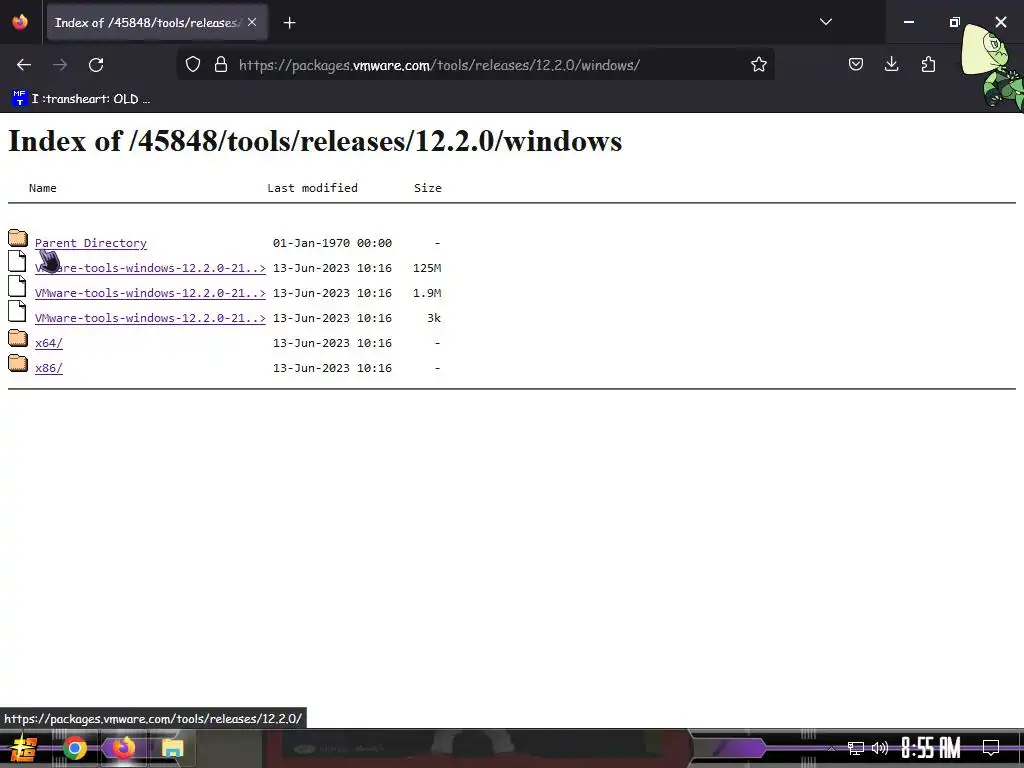Click the file icon beside 1.9M entry

pyautogui.click(x=17, y=286)
